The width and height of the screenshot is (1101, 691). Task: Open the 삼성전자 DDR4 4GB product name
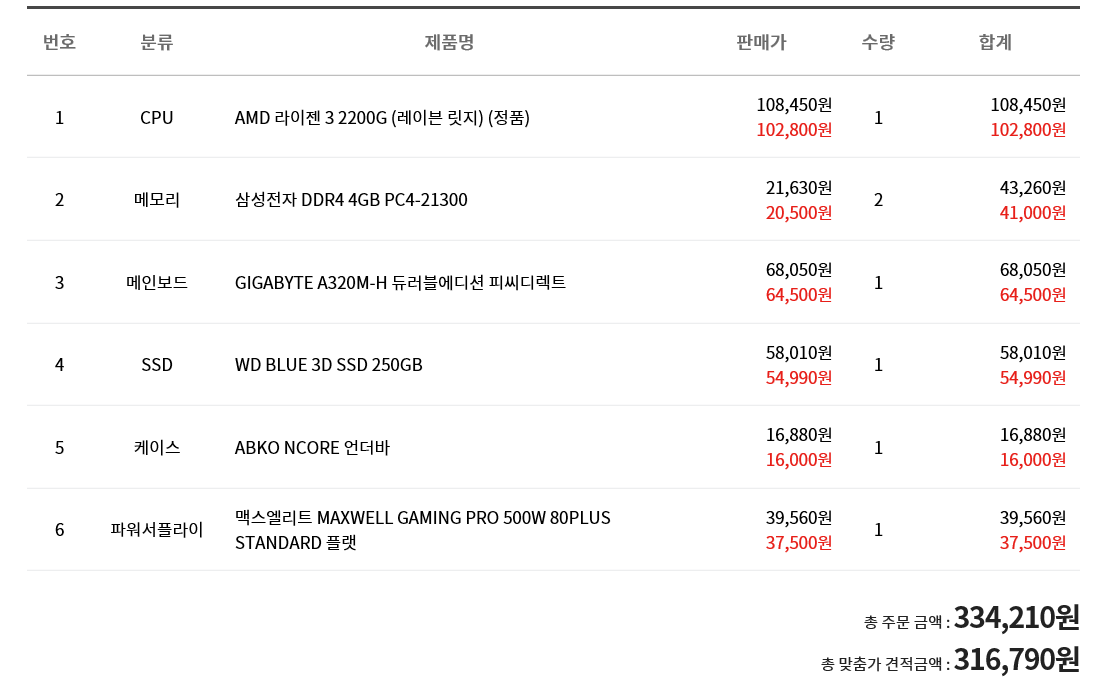(x=351, y=200)
